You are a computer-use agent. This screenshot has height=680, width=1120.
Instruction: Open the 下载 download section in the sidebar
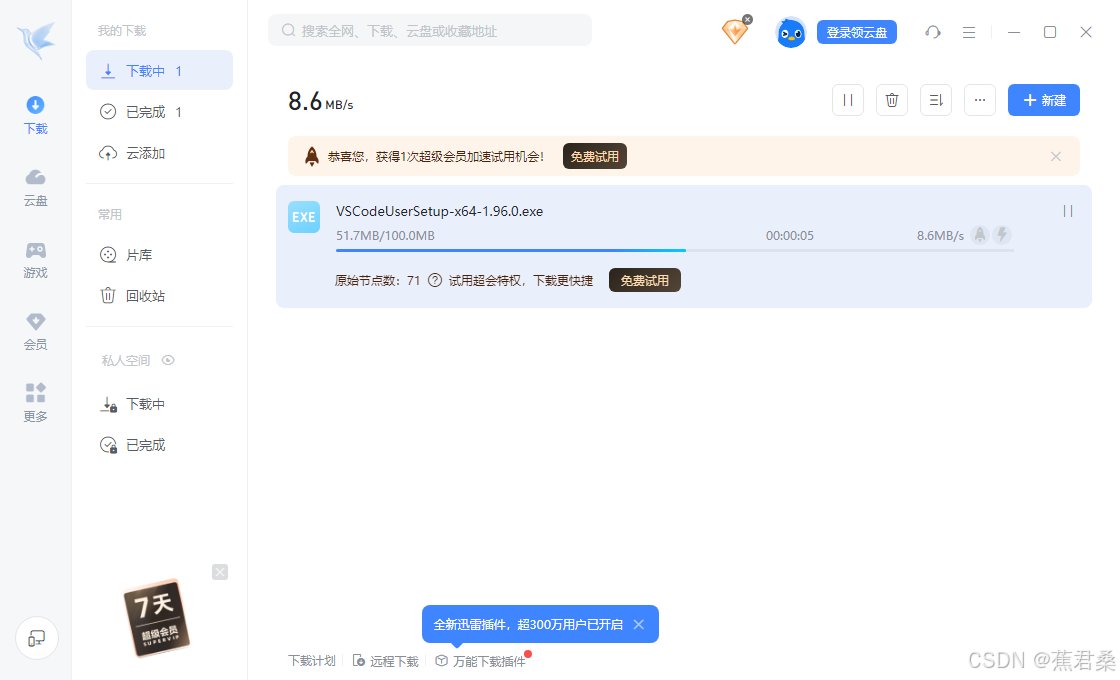(x=36, y=115)
